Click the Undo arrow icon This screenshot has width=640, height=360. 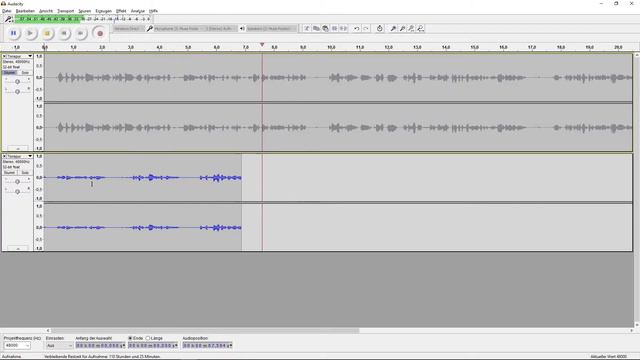pyautogui.click(x=357, y=29)
